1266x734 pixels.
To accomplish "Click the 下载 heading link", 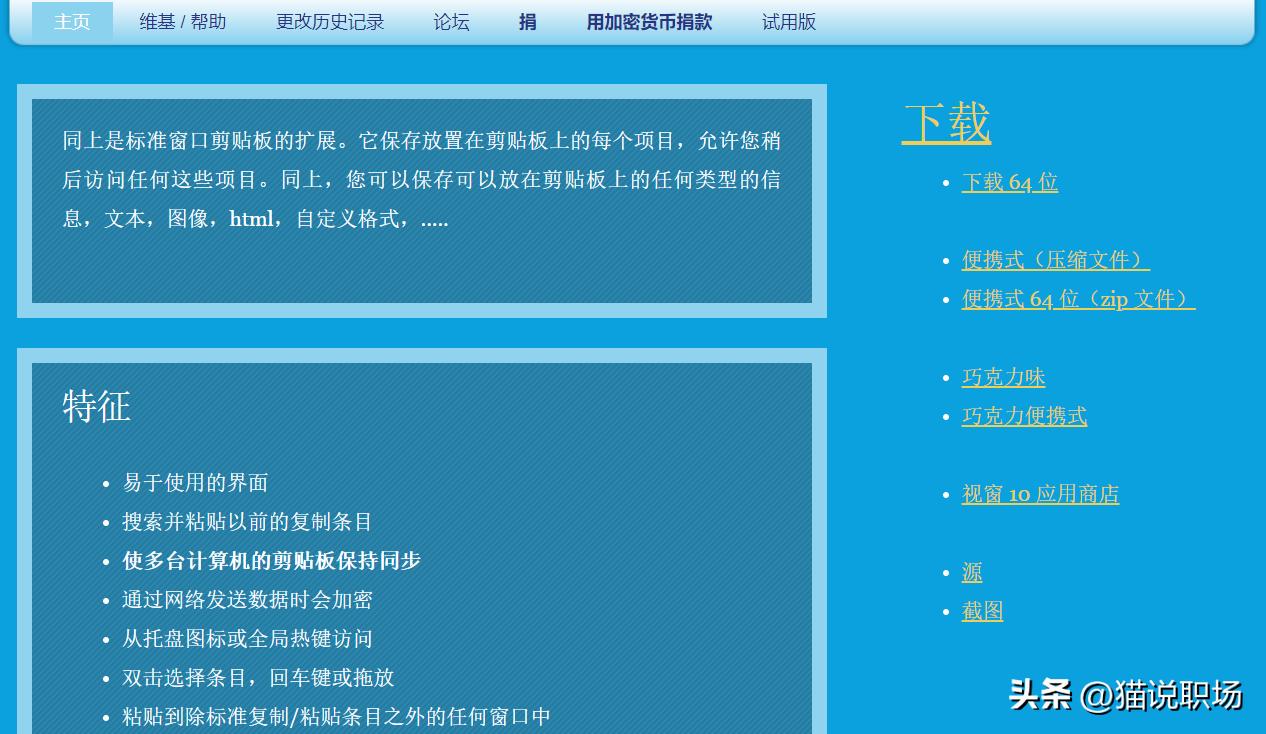I will coord(946,123).
